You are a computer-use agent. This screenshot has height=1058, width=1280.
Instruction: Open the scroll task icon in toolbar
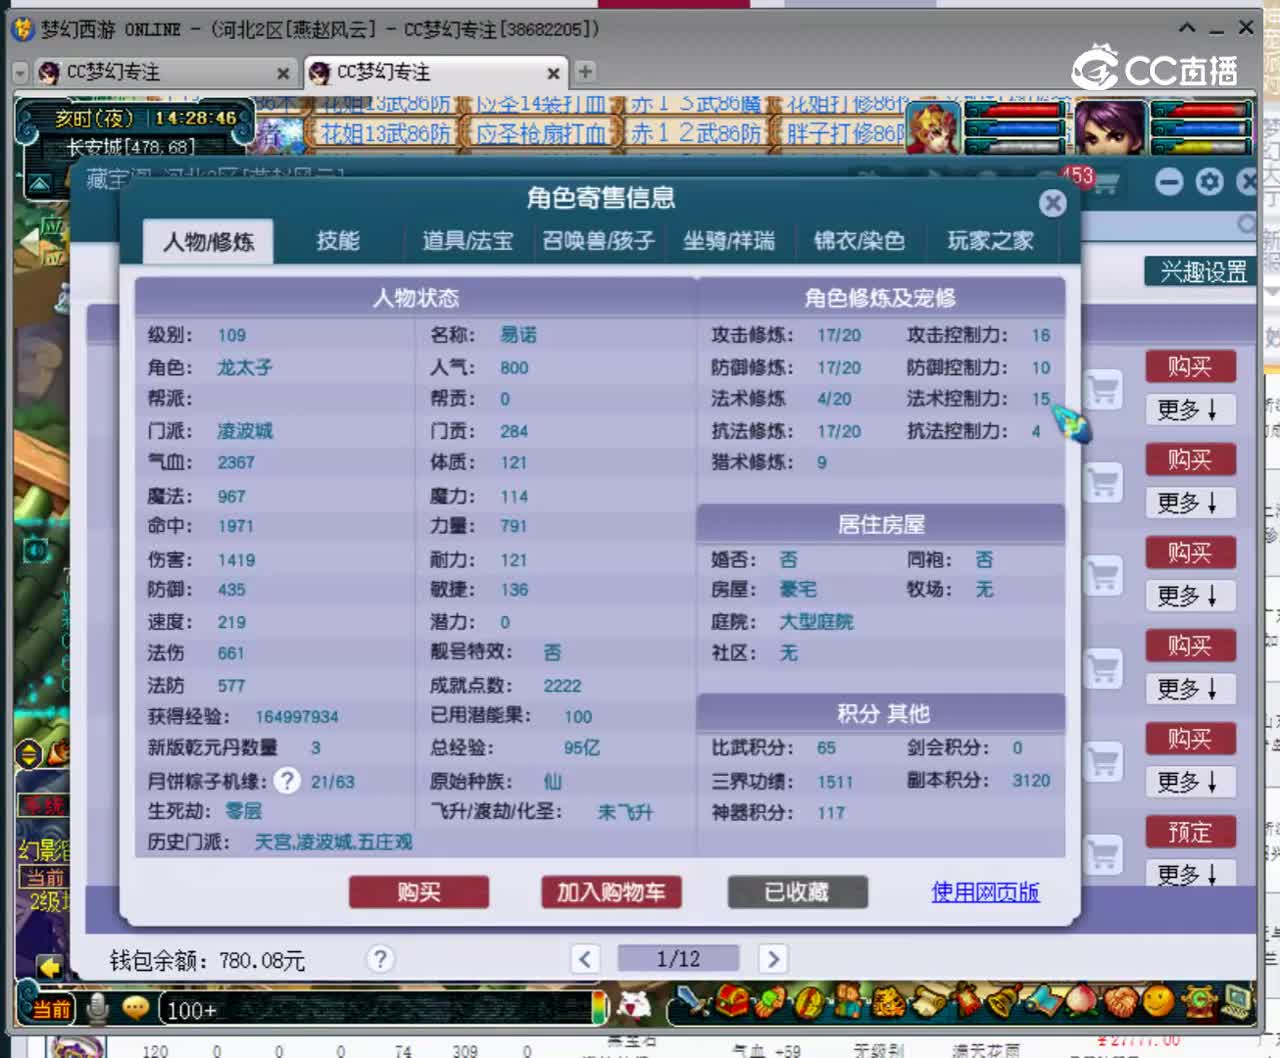tap(929, 1002)
